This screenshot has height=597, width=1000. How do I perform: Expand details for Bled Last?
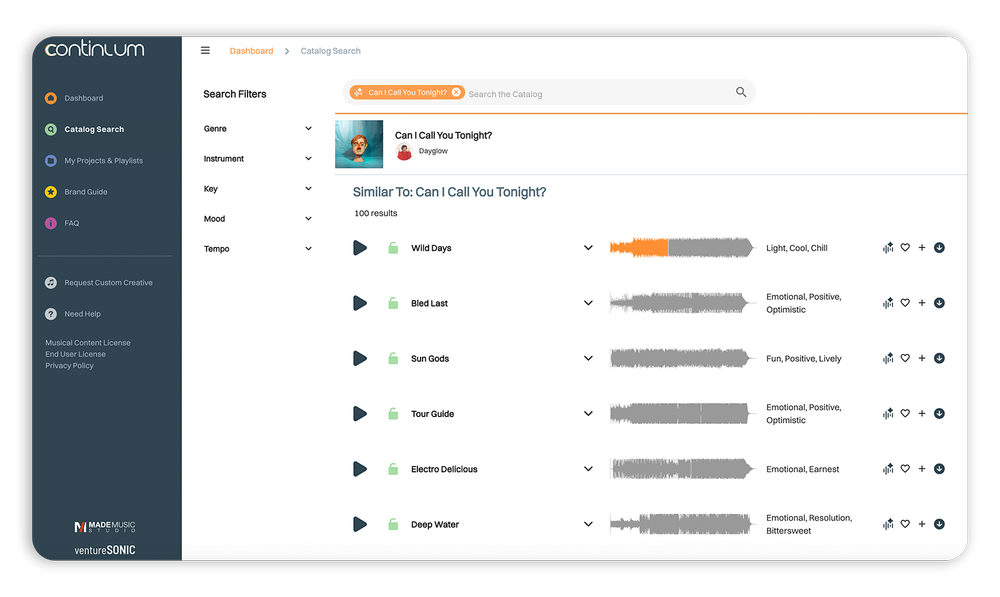point(588,303)
